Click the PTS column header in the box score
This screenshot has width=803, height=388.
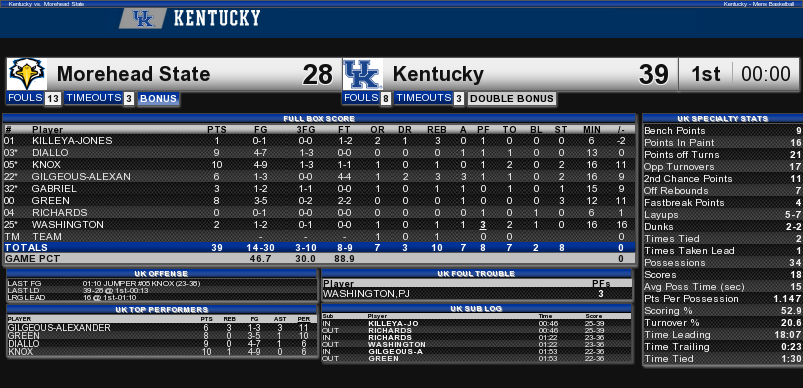coord(217,130)
